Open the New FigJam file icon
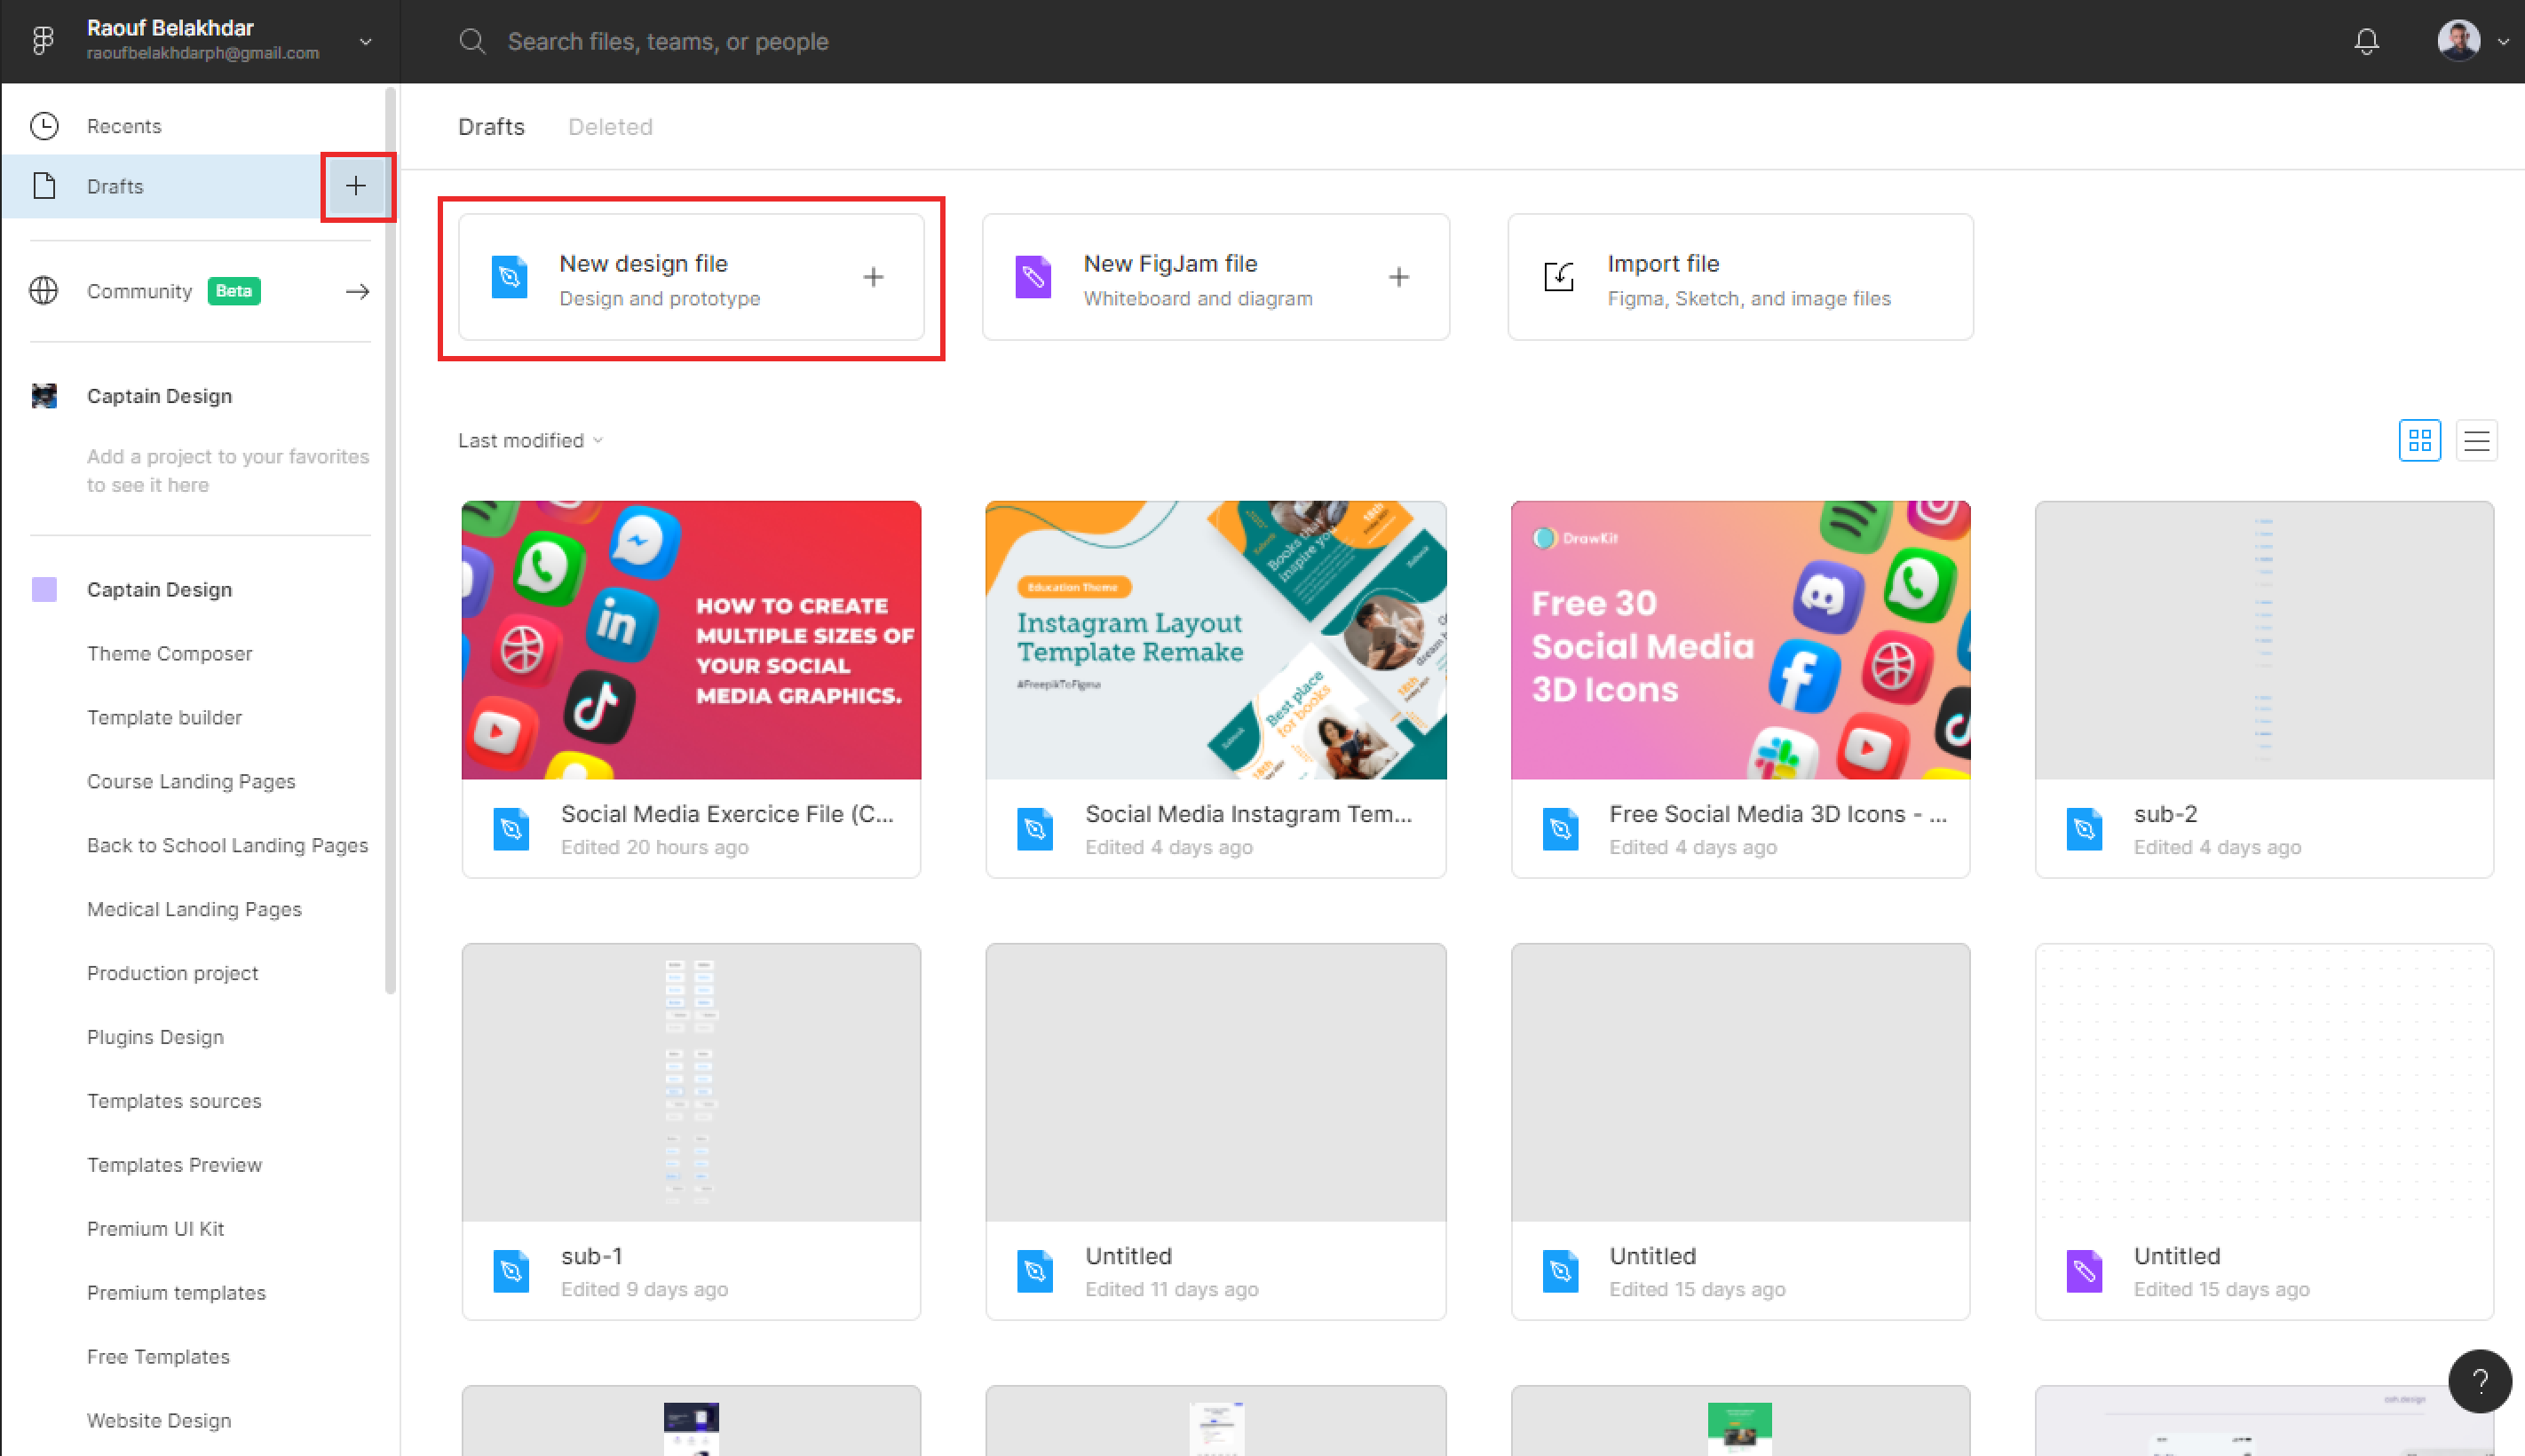2525x1456 pixels. click(1034, 277)
